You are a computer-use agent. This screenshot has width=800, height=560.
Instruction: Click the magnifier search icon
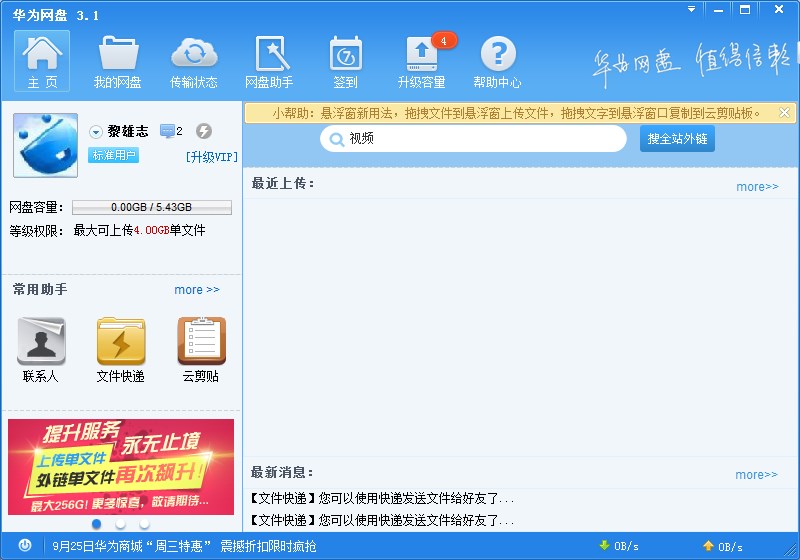coord(337,139)
